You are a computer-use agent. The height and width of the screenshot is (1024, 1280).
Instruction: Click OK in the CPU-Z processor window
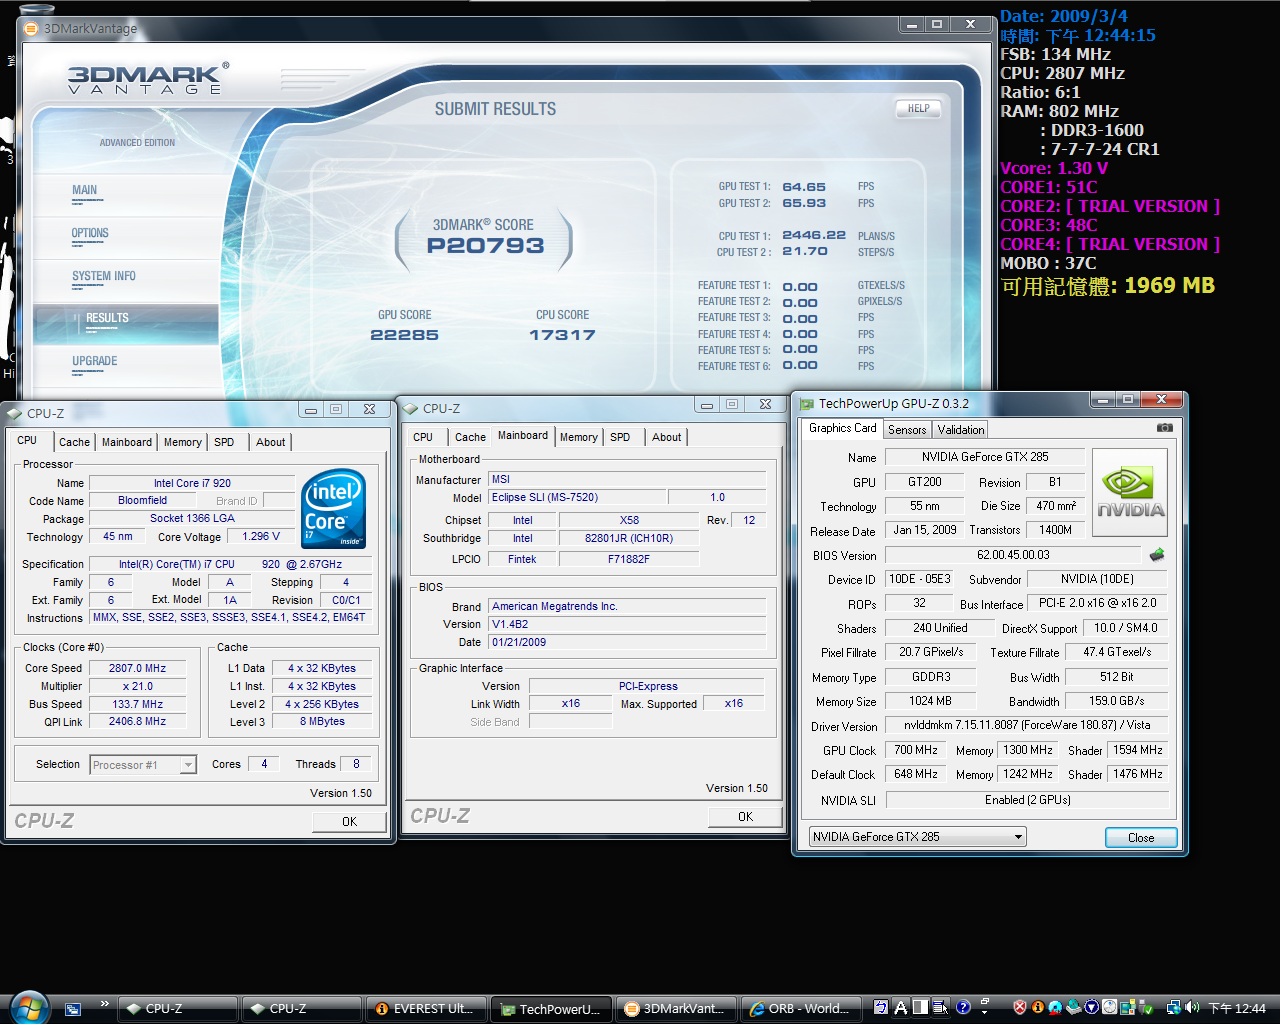click(x=349, y=821)
